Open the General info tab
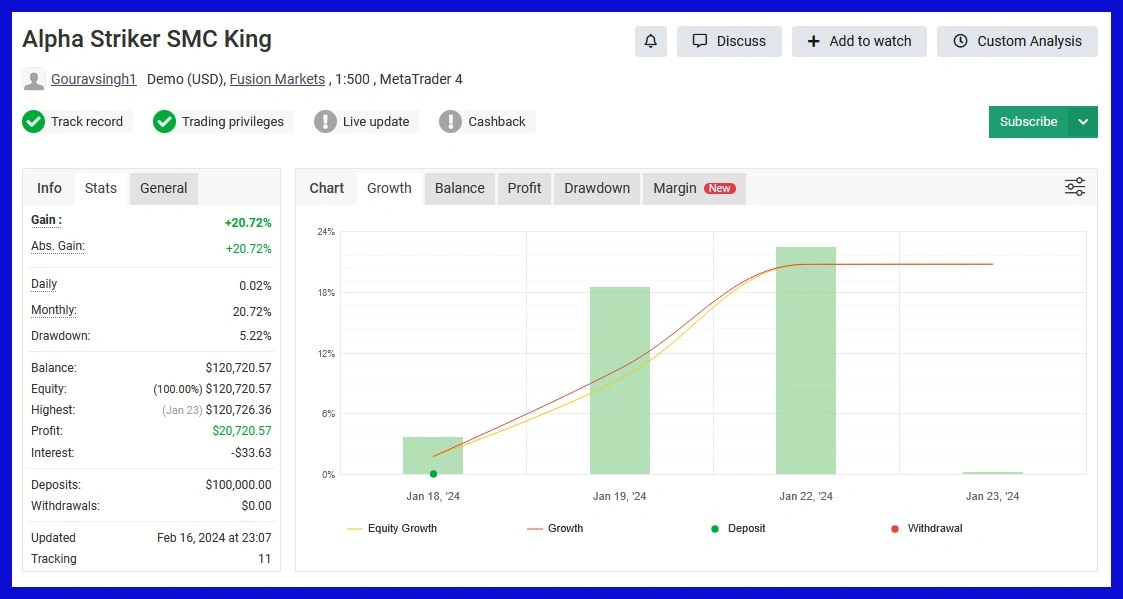Screen dimensions: 1123x599 (163, 188)
